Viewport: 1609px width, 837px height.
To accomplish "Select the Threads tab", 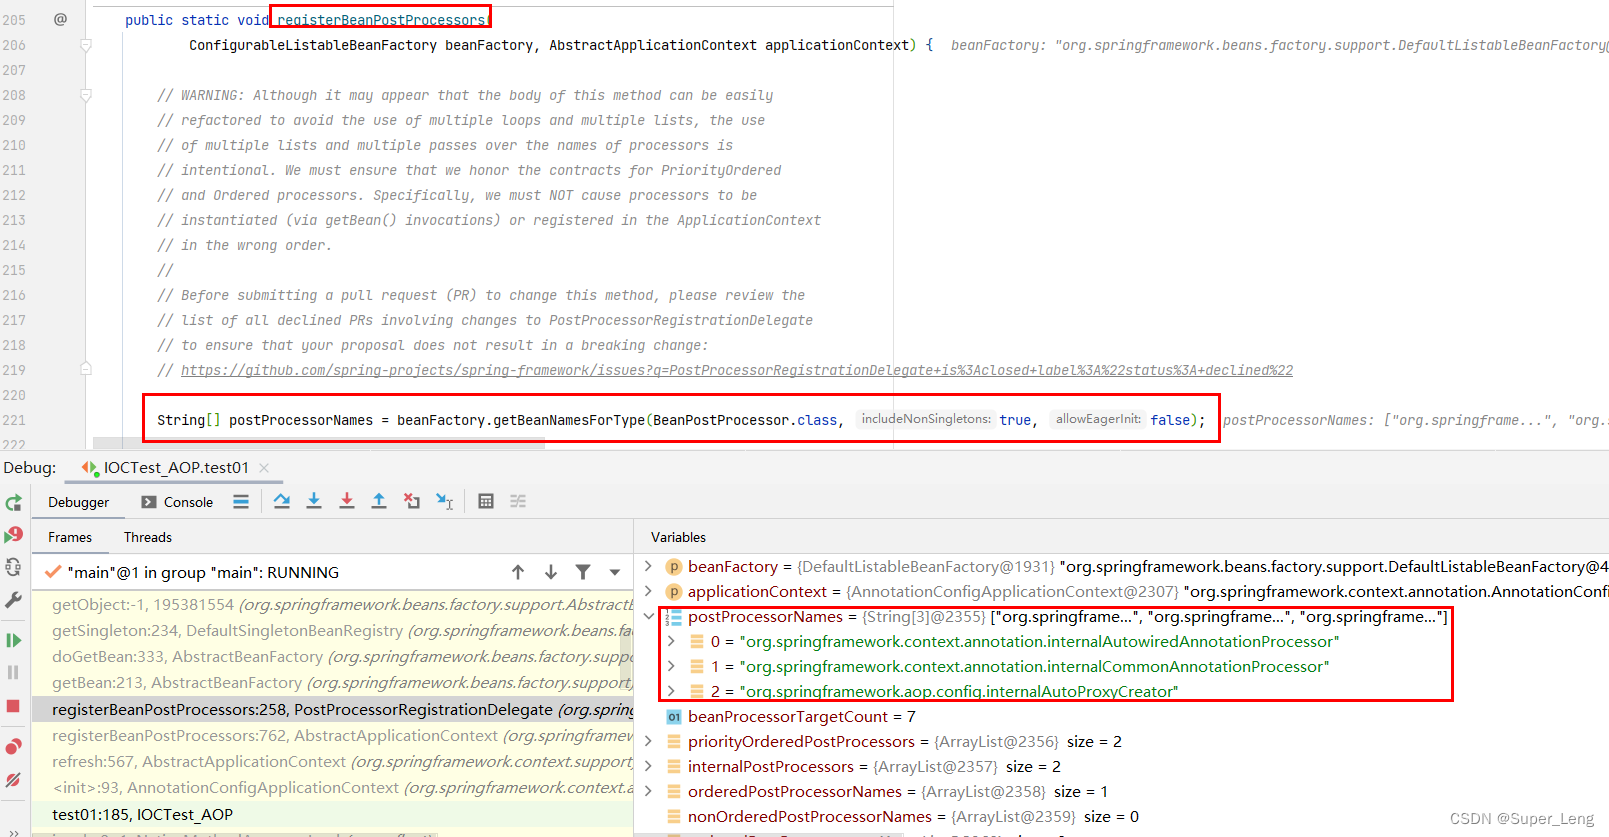I will coord(148,537).
